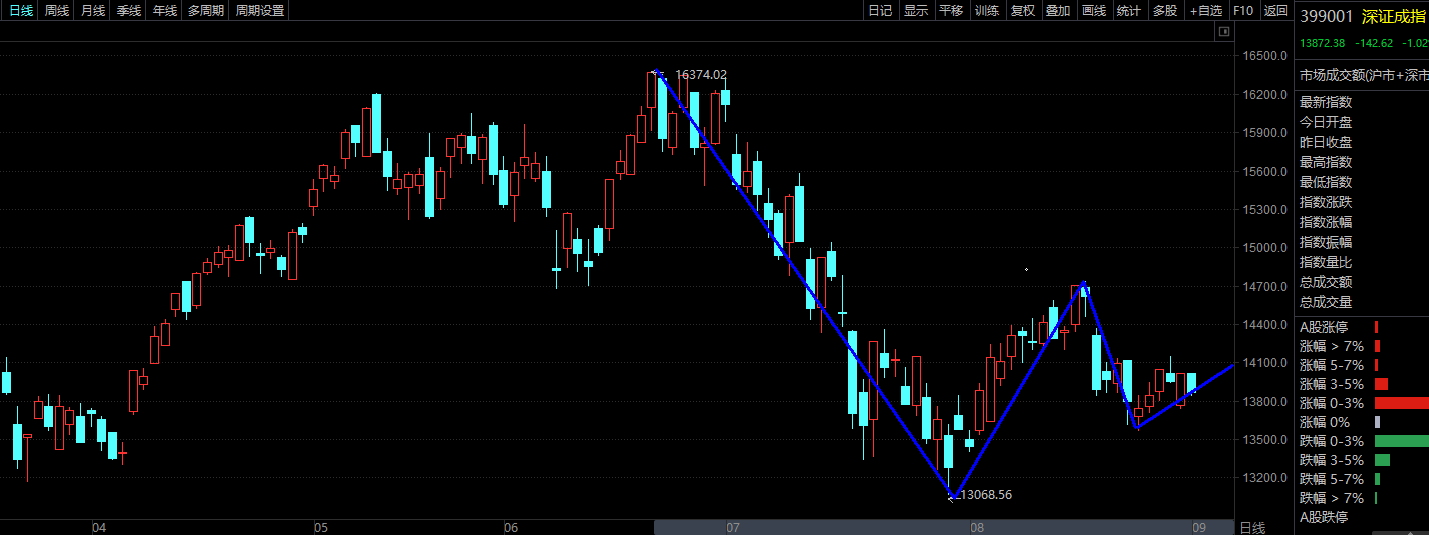Click the 04 month marker on timeline
Viewport: 1429px width, 535px height.
point(99,527)
